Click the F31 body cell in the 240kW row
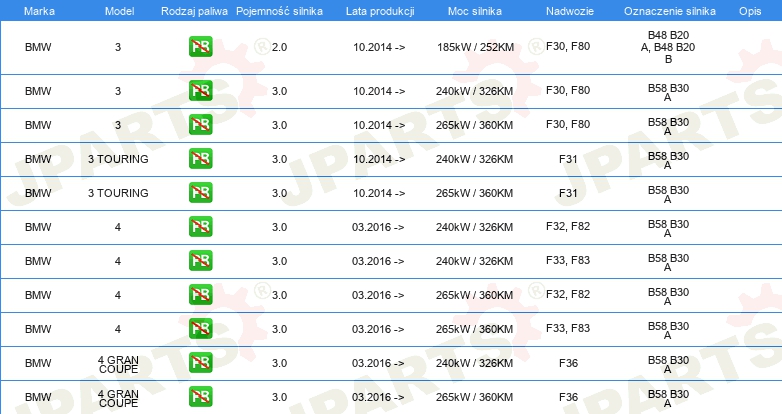The width and height of the screenshot is (782, 414). [x=568, y=159]
